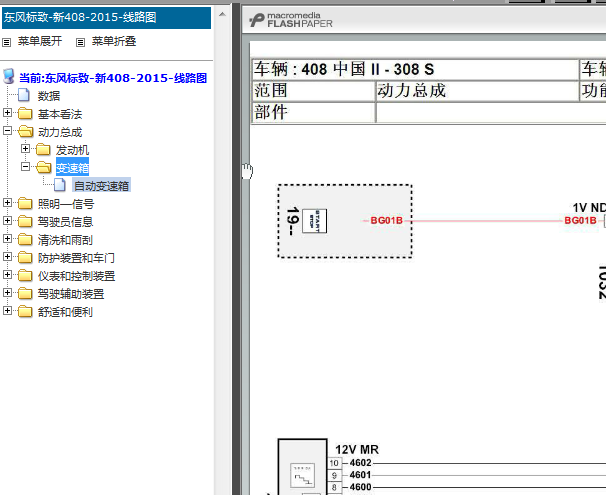Click the left red BG01B wire label

[386, 221]
